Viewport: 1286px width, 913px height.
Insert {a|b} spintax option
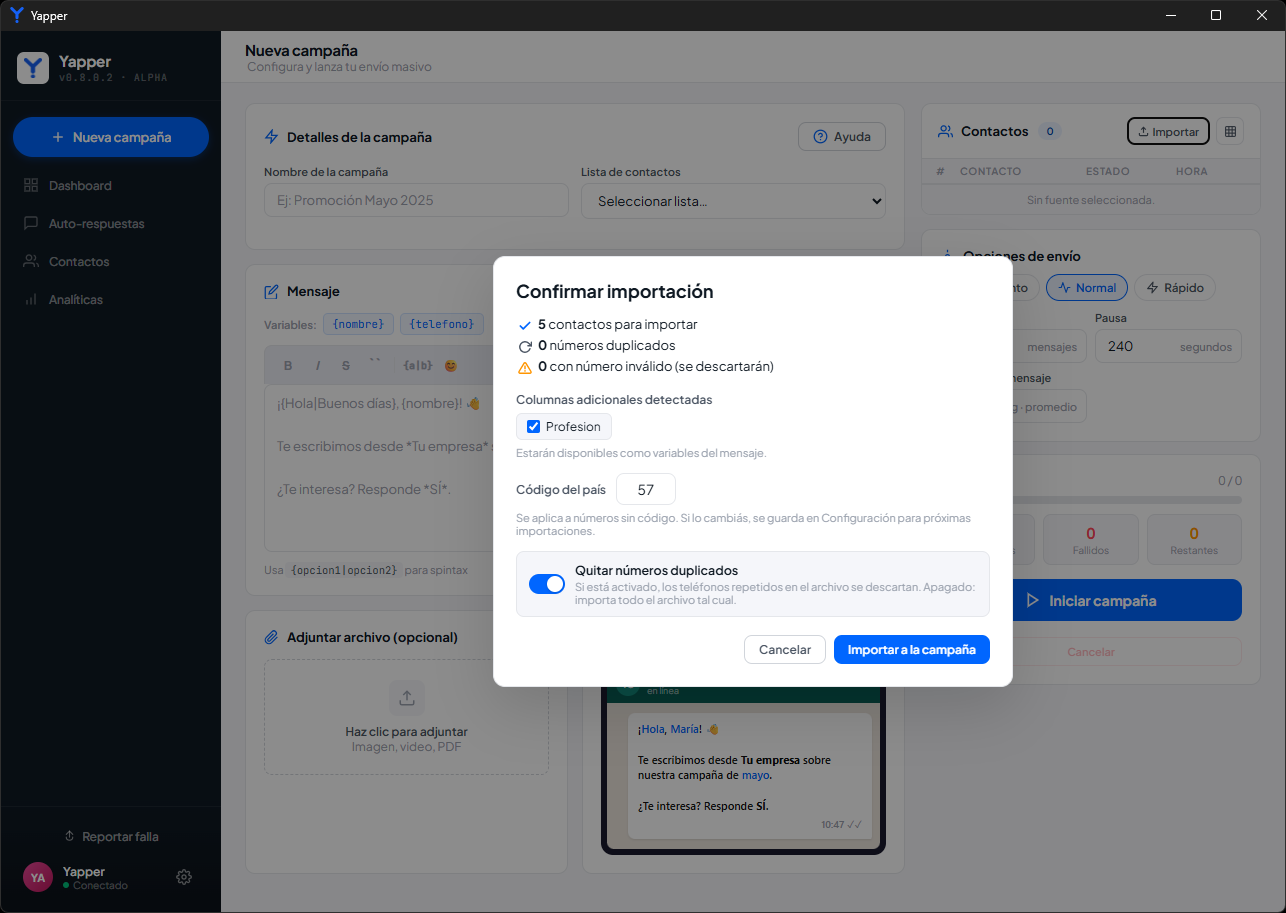click(417, 366)
